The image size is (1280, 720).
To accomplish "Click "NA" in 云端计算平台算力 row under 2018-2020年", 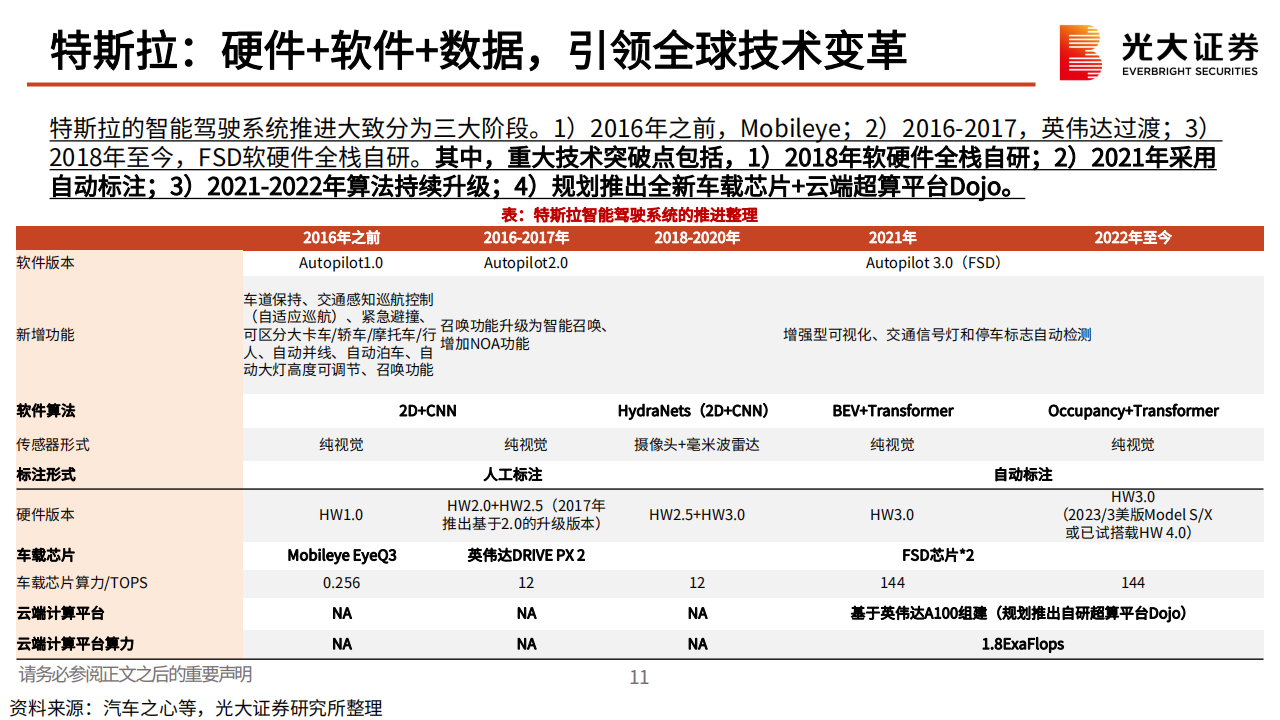I will 697,645.
